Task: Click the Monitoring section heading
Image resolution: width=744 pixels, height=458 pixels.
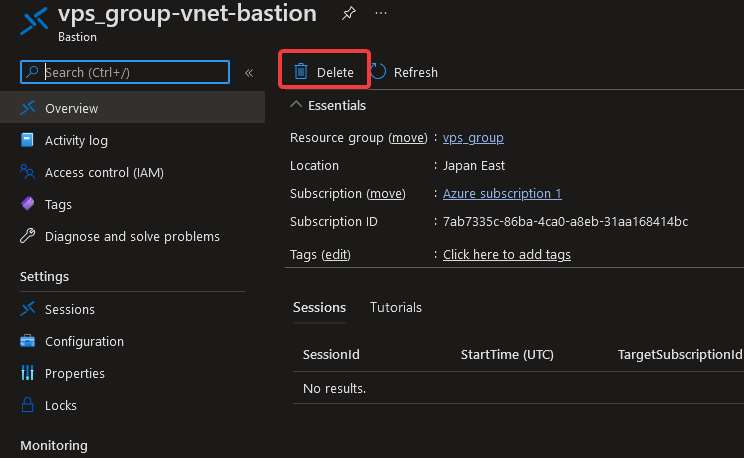Action: 54,445
